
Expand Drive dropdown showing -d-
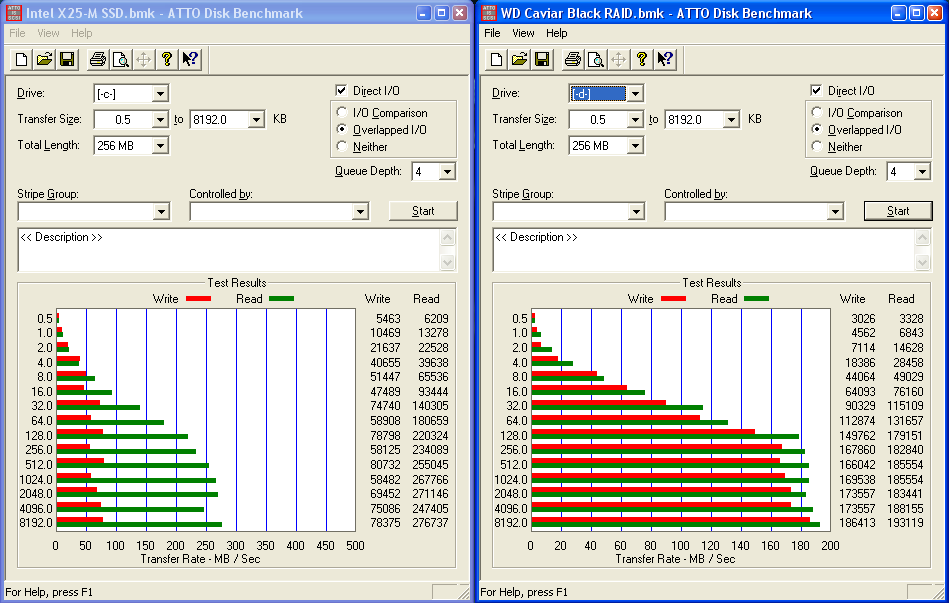pos(635,93)
